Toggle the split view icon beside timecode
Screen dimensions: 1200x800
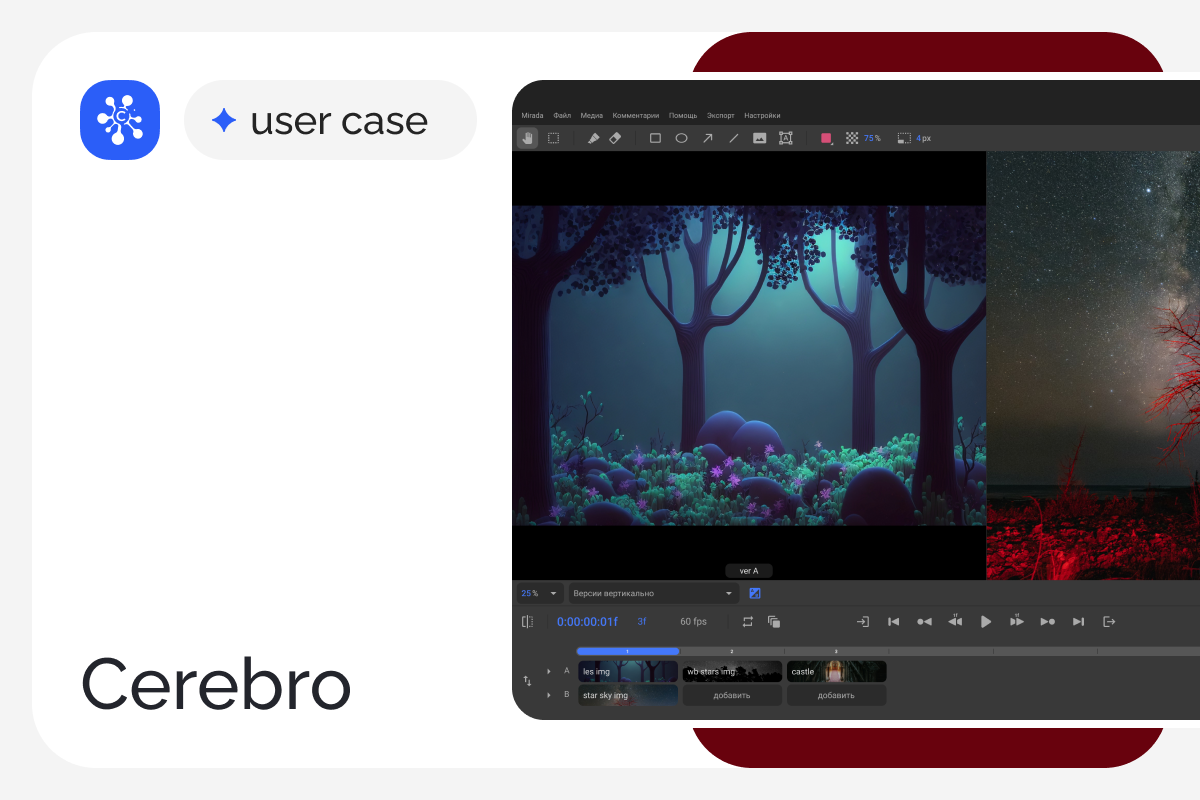(527, 622)
